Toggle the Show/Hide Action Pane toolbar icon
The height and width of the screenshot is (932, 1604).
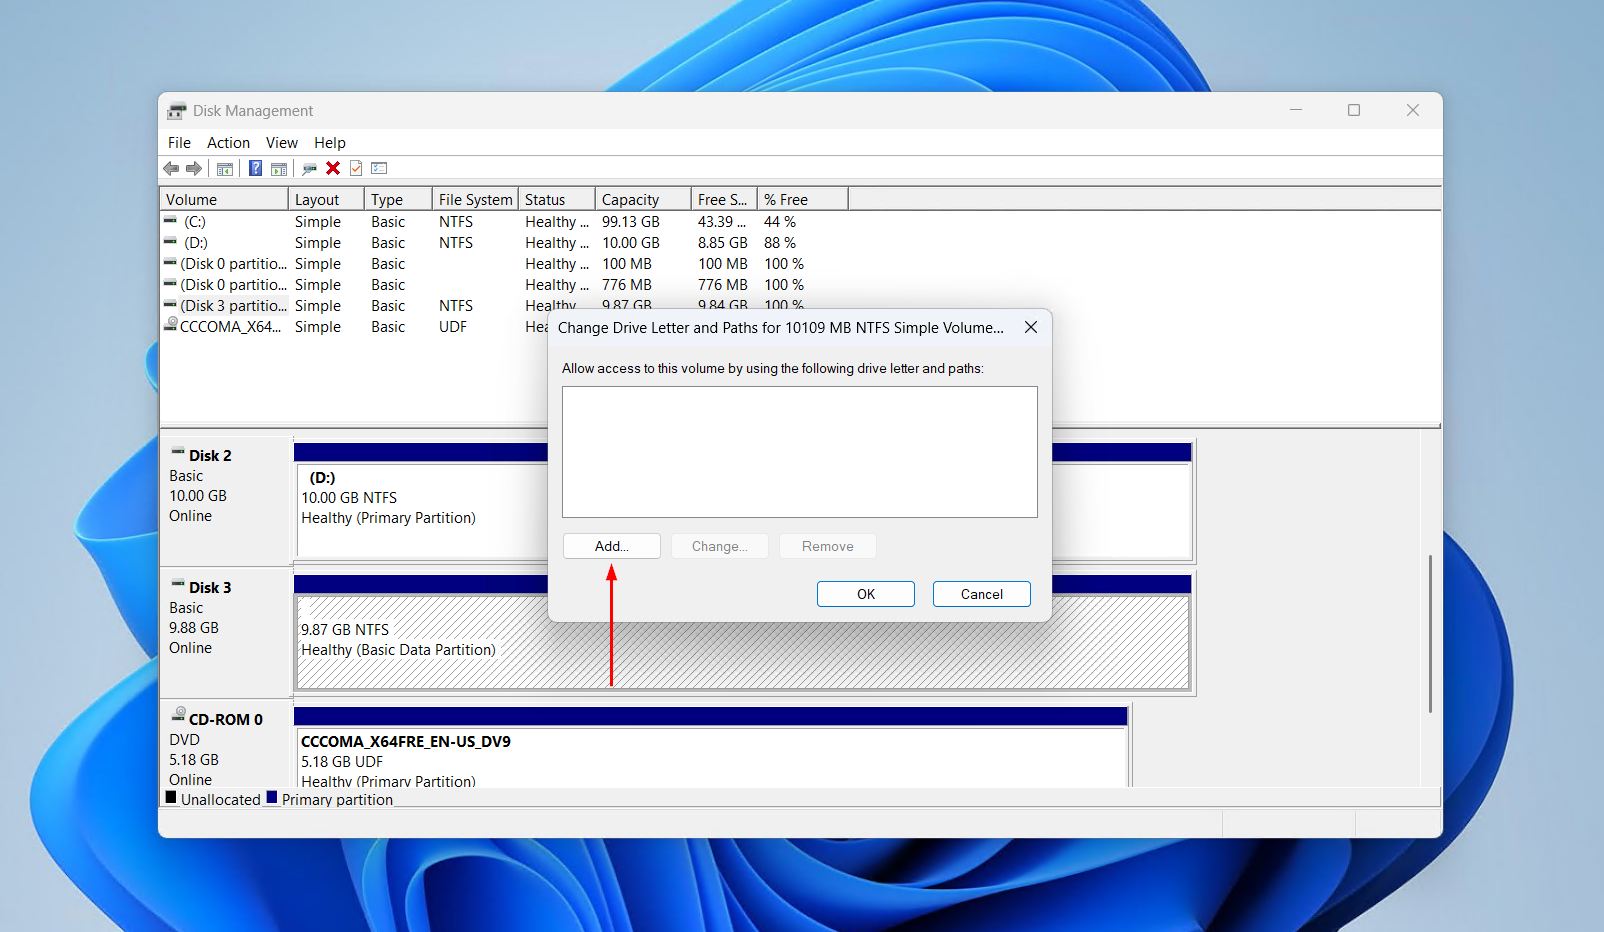pyautogui.click(x=279, y=168)
